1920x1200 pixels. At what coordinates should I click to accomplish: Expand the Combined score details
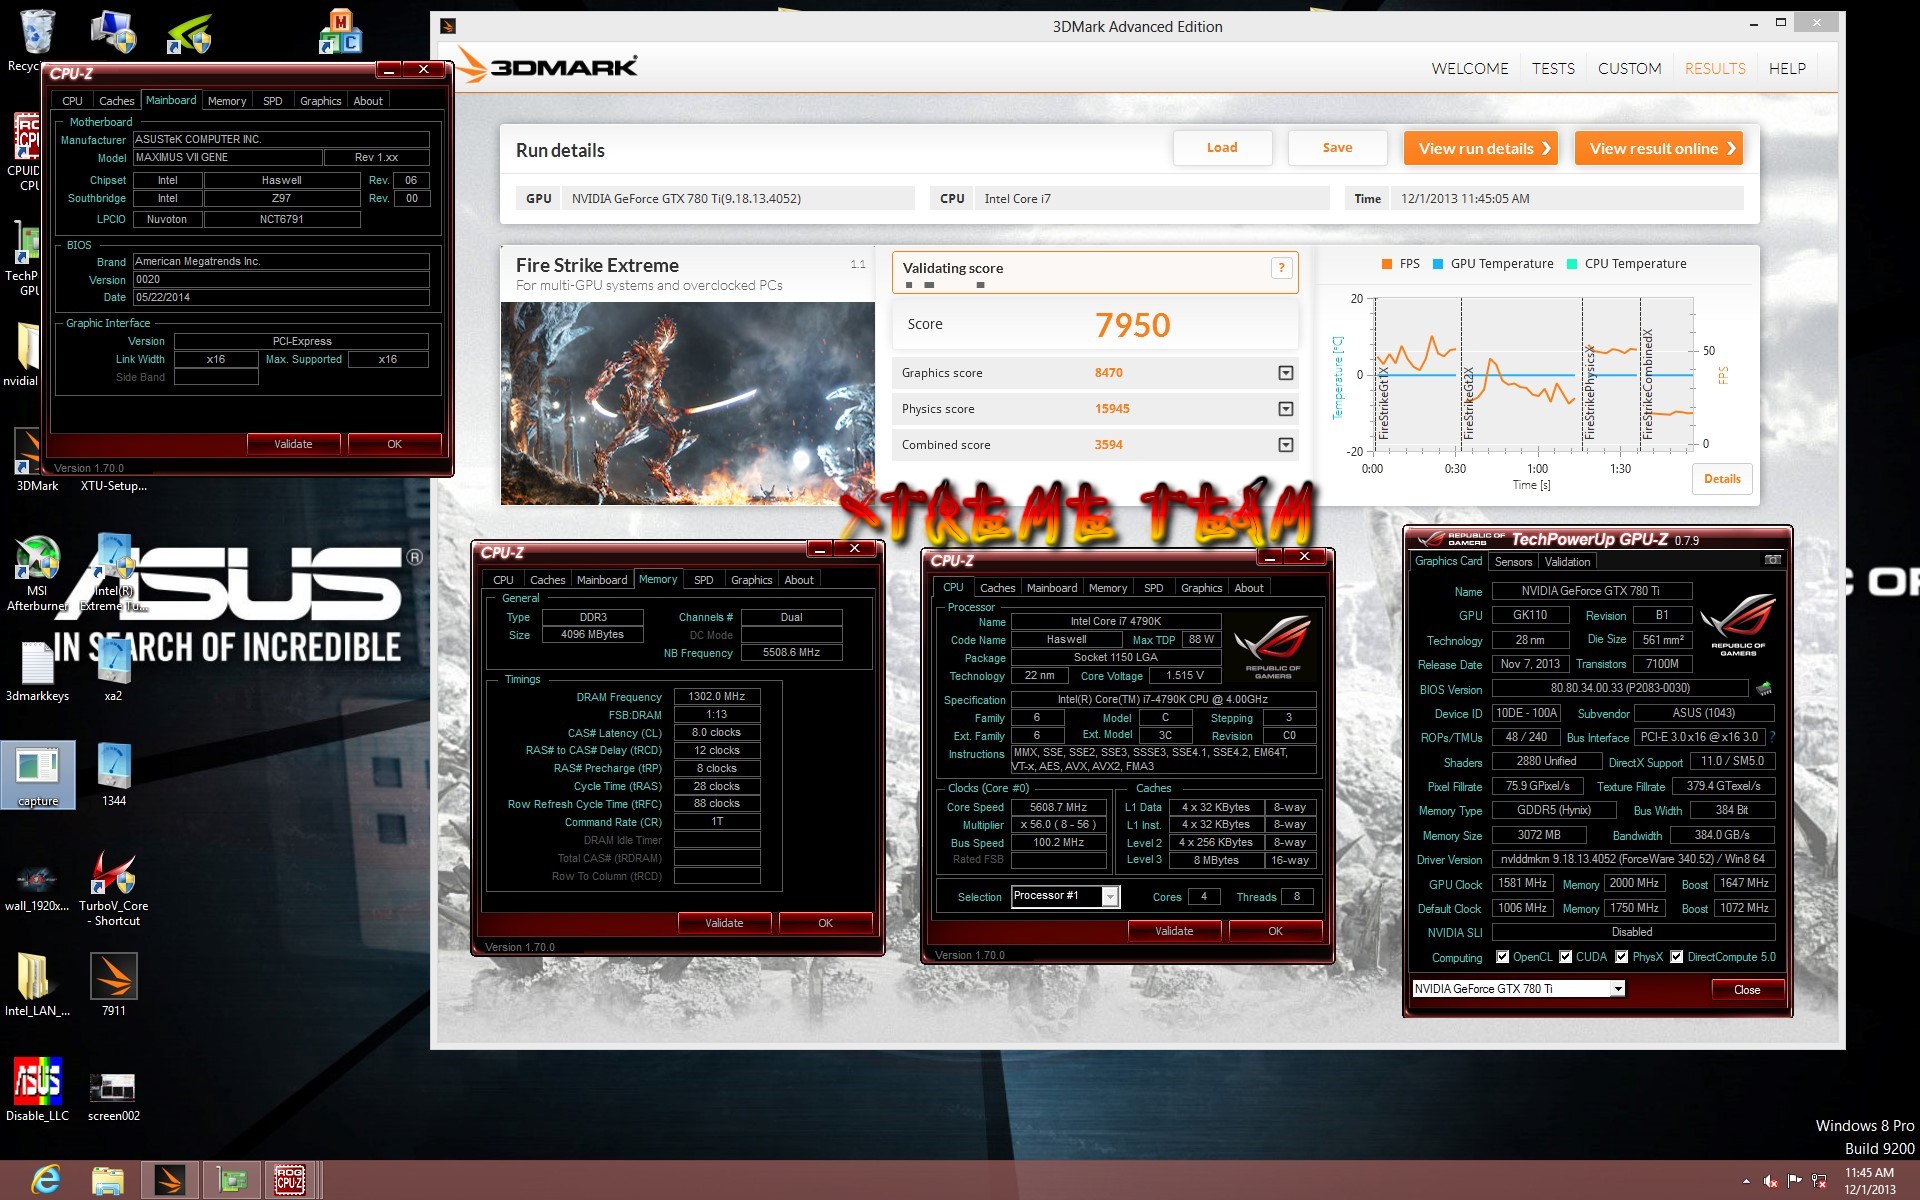point(1286,445)
